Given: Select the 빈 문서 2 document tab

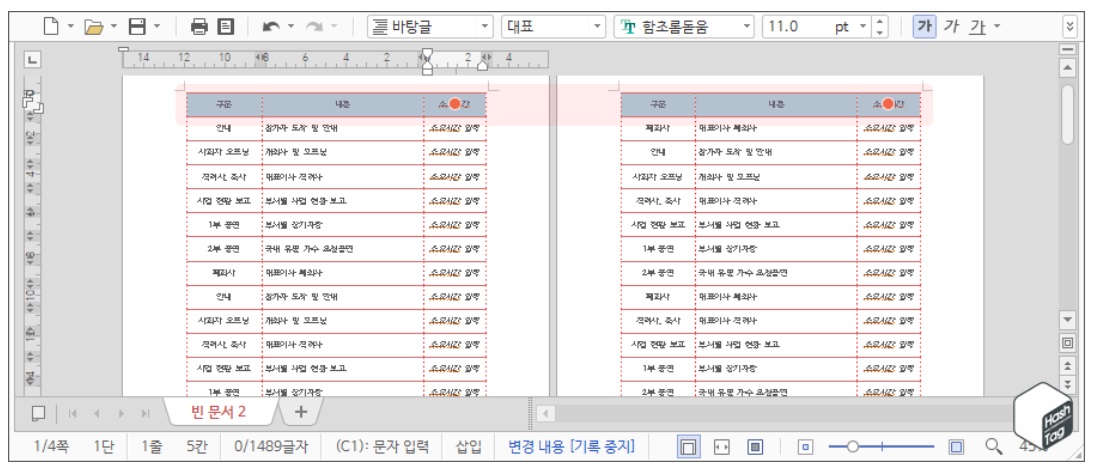Looking at the screenshot, I should point(218,412).
